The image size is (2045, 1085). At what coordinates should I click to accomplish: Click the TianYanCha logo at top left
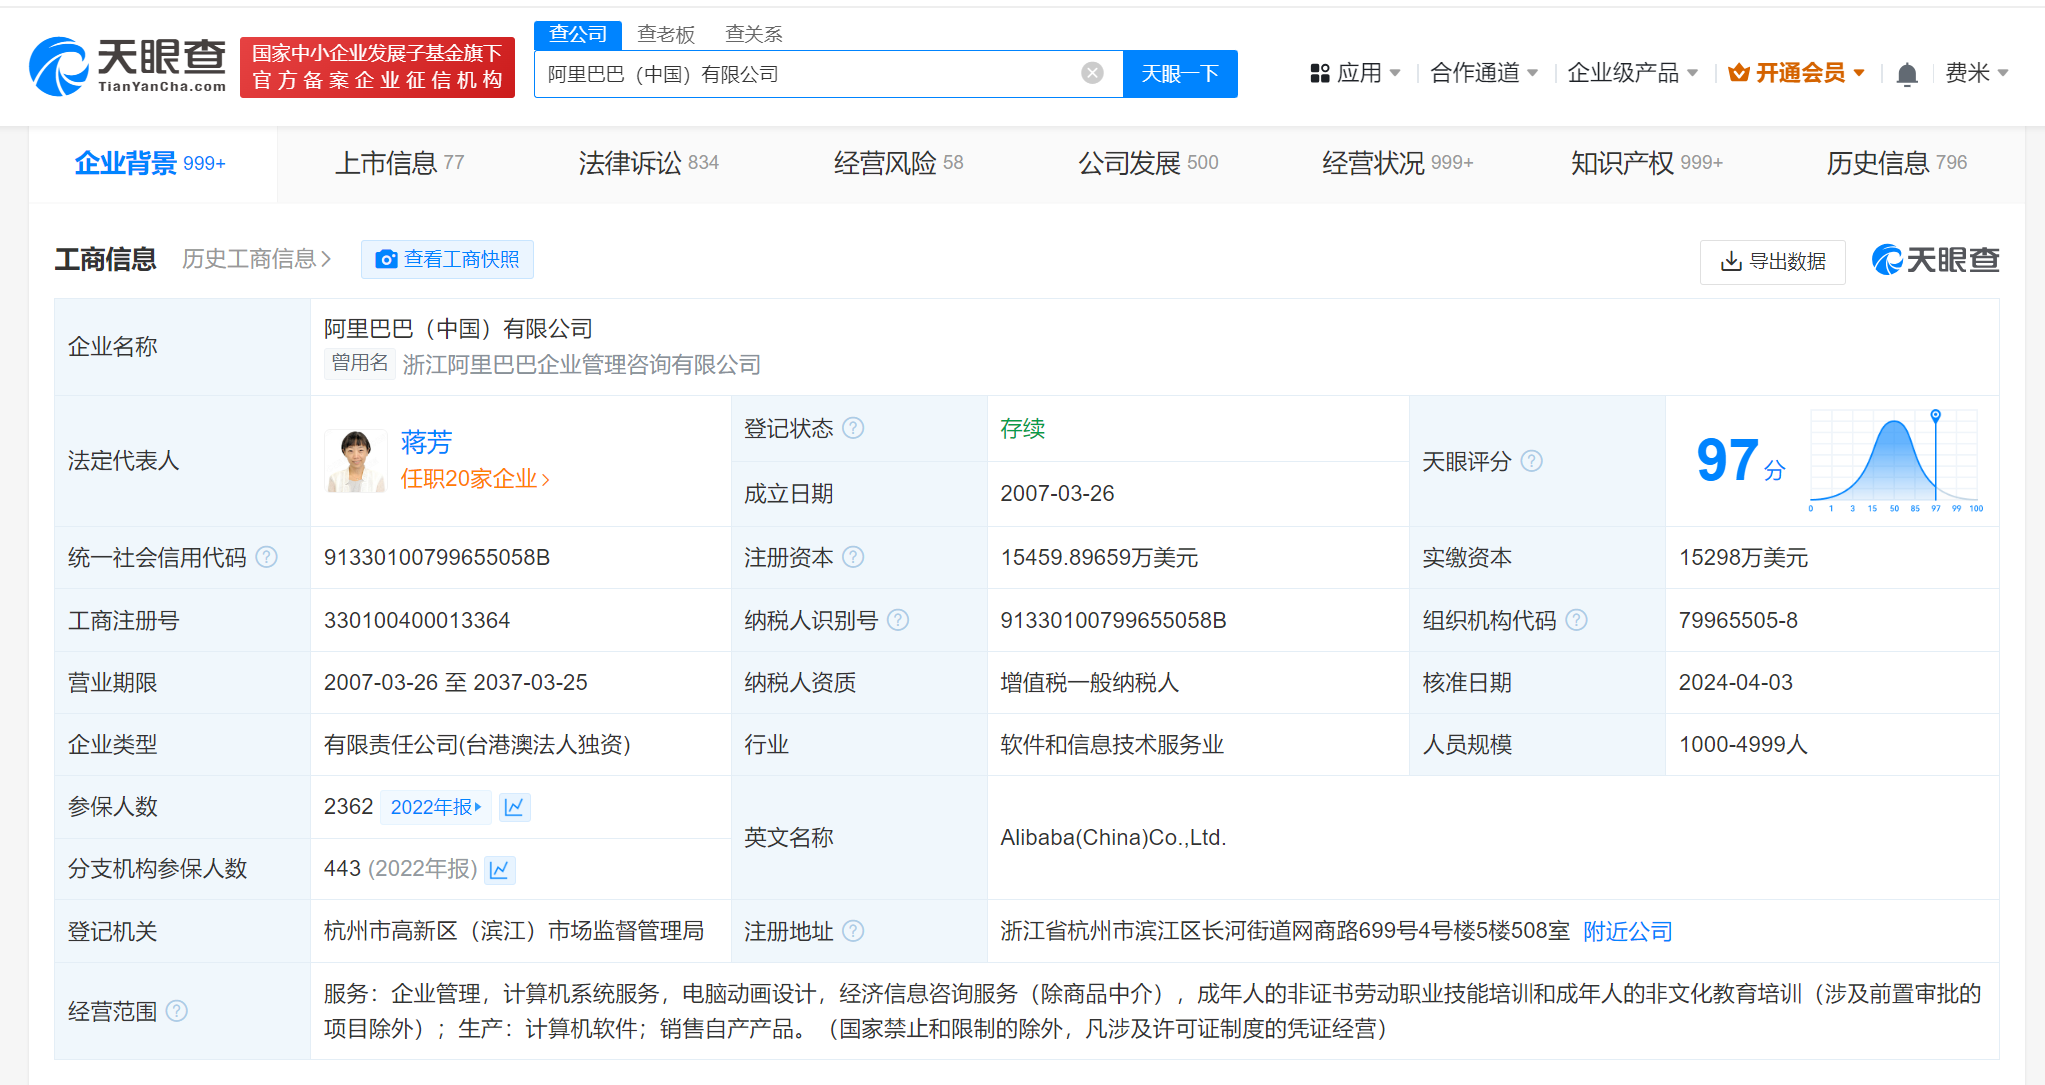(x=110, y=64)
